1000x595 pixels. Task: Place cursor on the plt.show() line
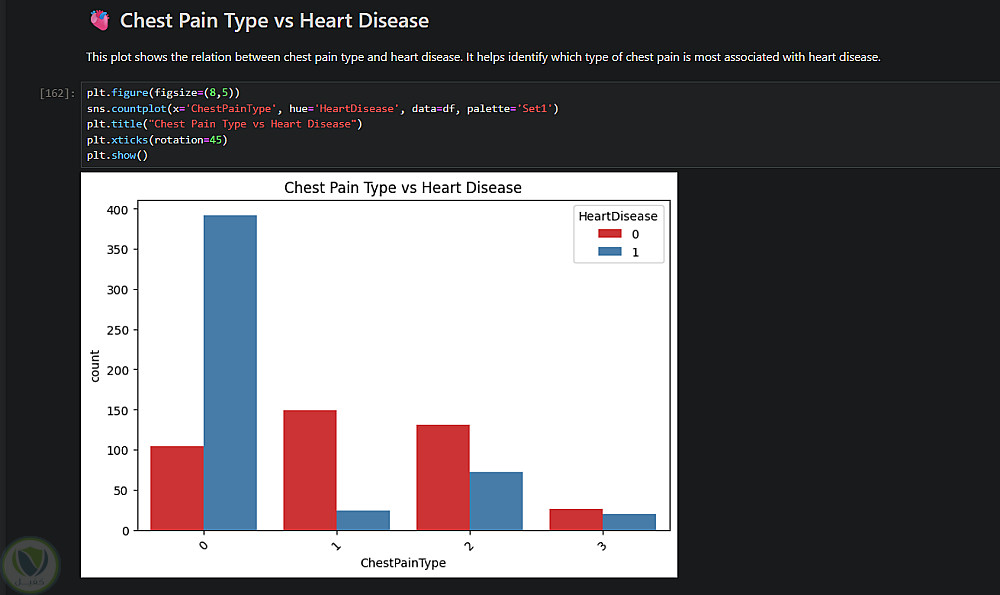pyautogui.click(x=117, y=155)
